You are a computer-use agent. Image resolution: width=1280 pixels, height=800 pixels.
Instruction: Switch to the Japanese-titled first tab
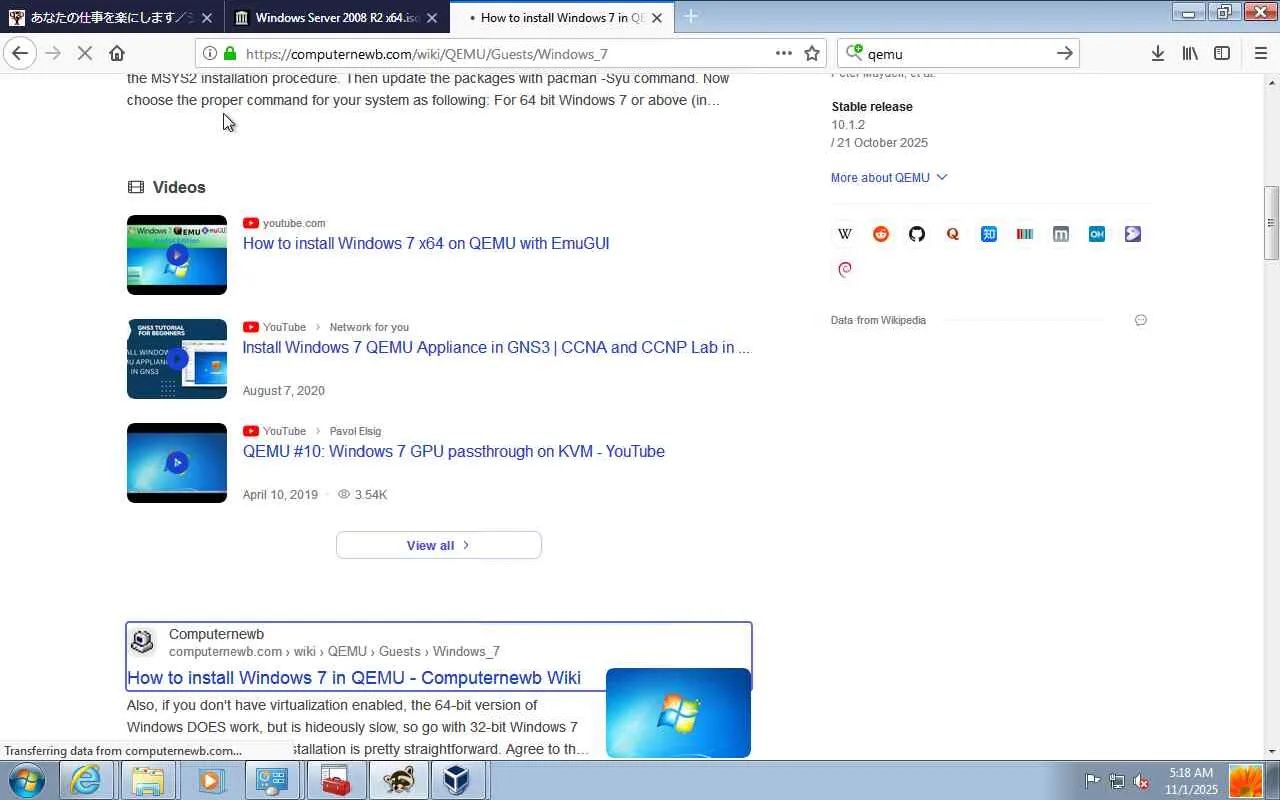[x=111, y=18]
